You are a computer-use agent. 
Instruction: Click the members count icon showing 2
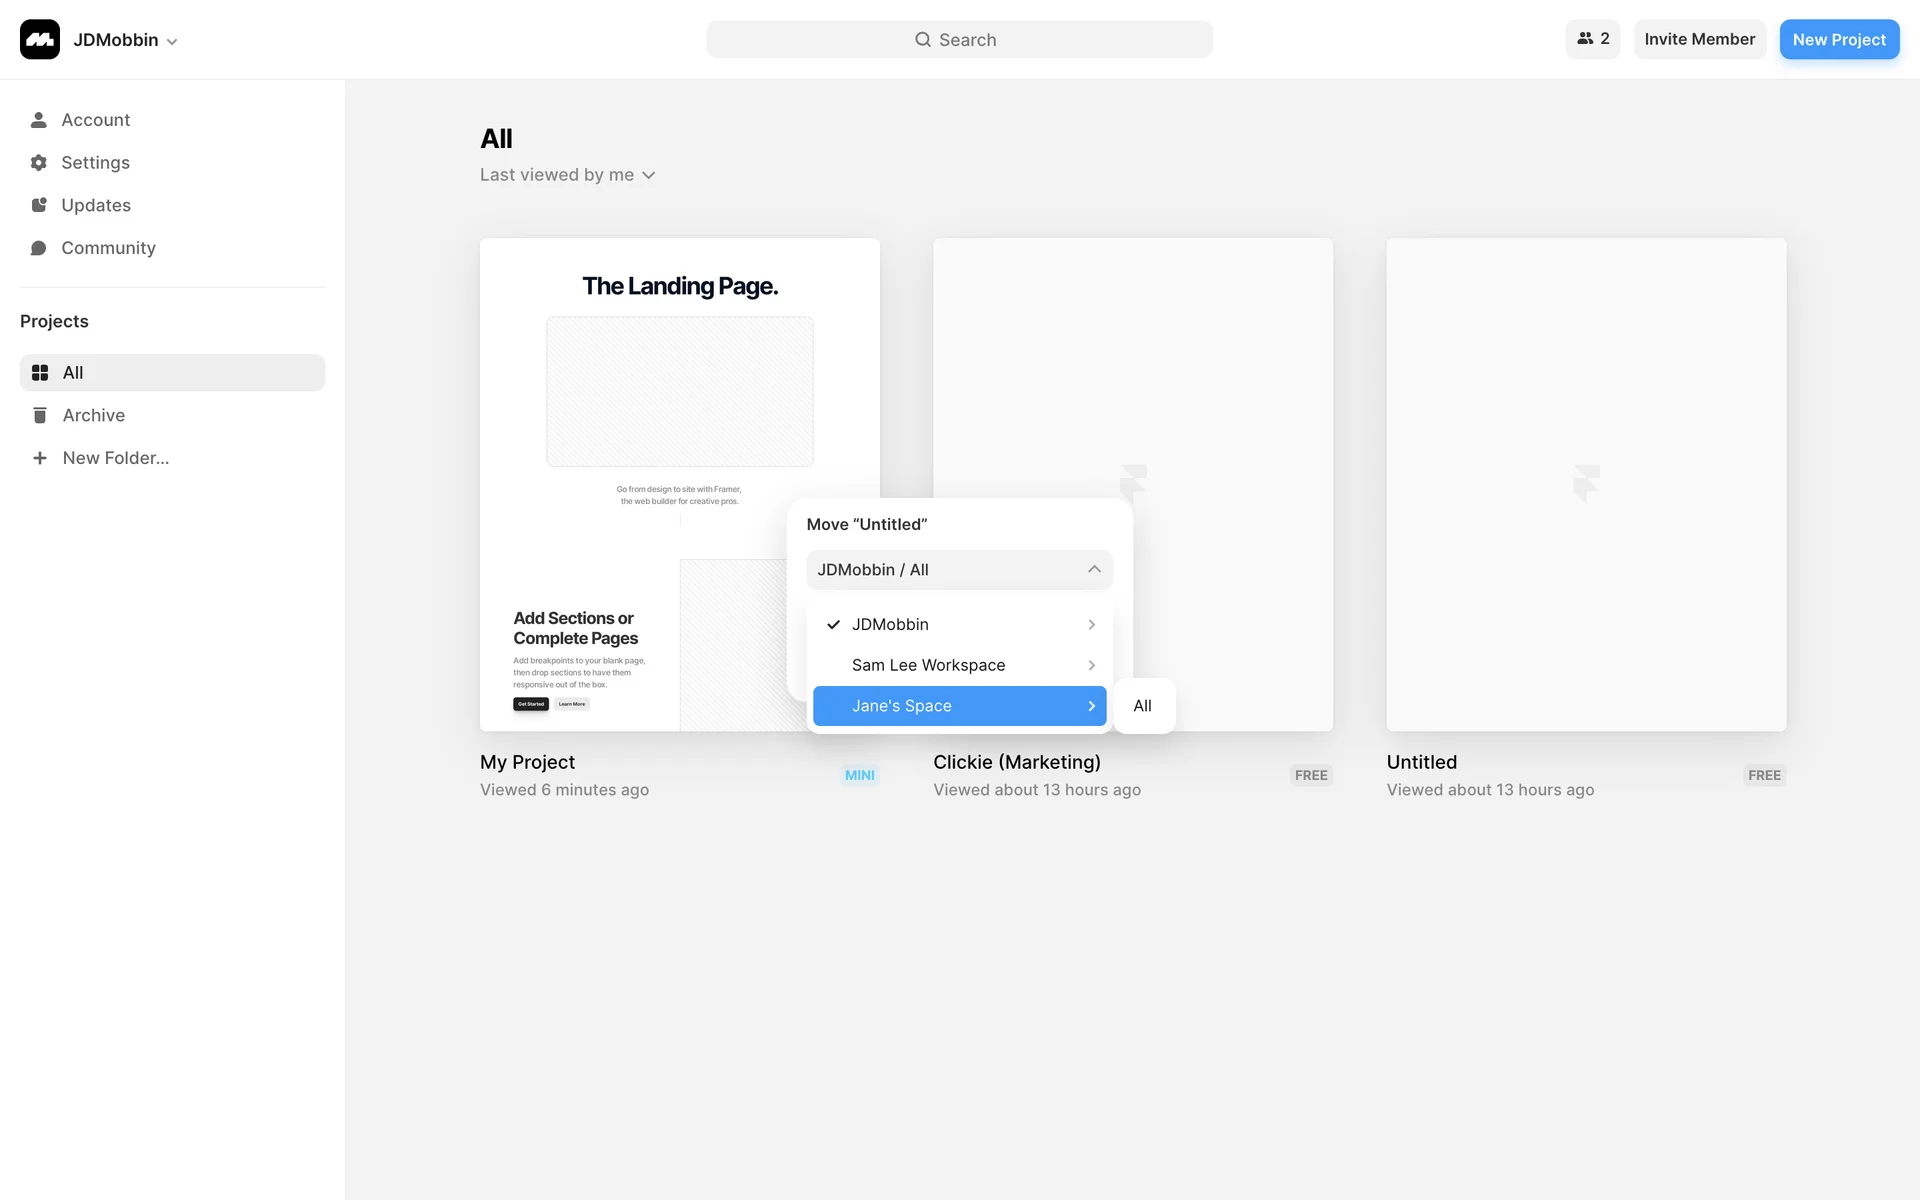pyautogui.click(x=1592, y=39)
